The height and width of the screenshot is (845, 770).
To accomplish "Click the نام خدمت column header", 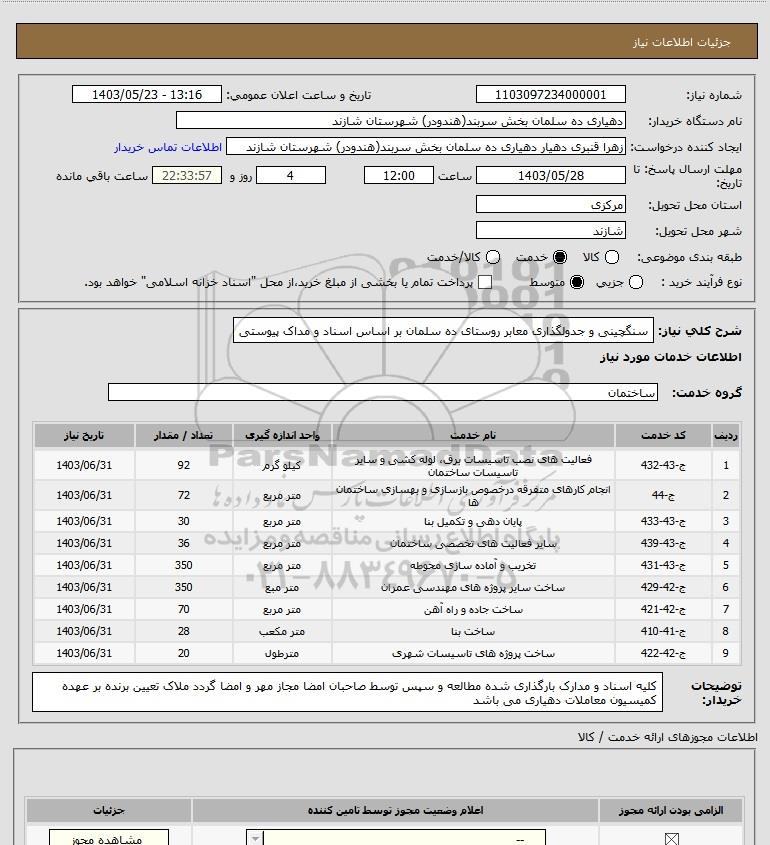I will (x=473, y=435).
